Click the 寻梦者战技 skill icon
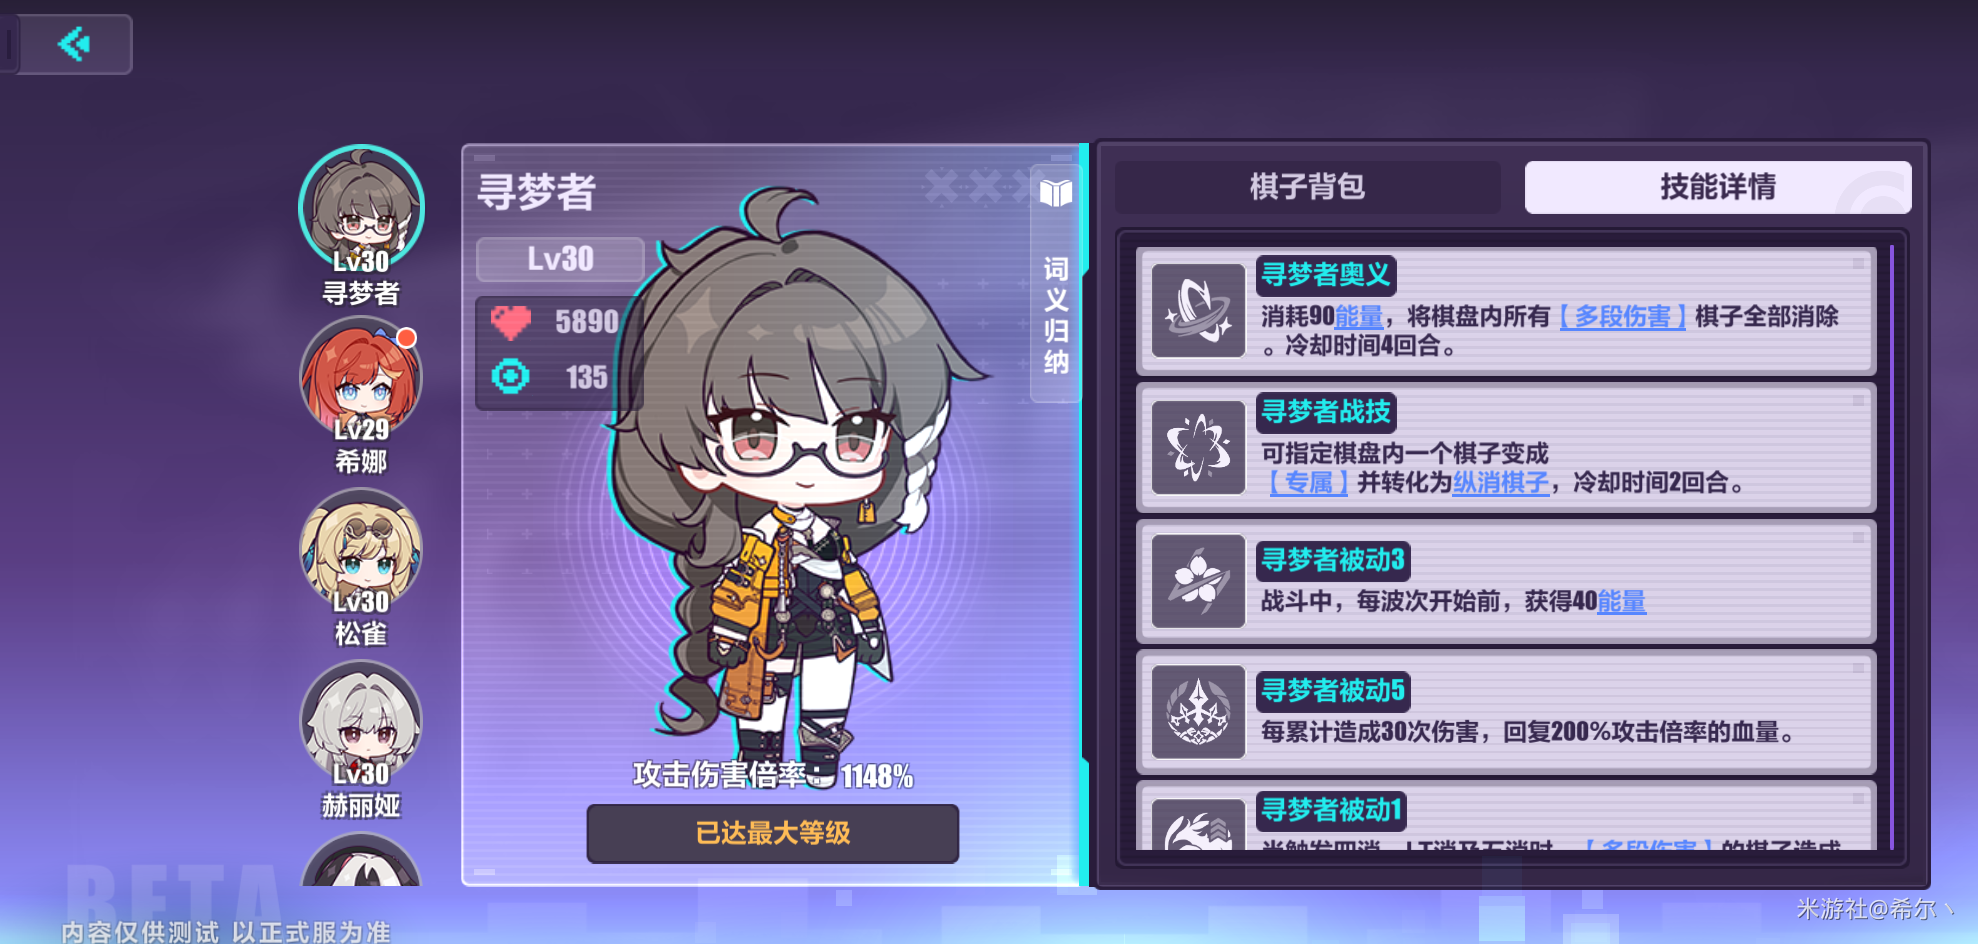Viewport: 1978px width, 944px height. coord(1198,448)
